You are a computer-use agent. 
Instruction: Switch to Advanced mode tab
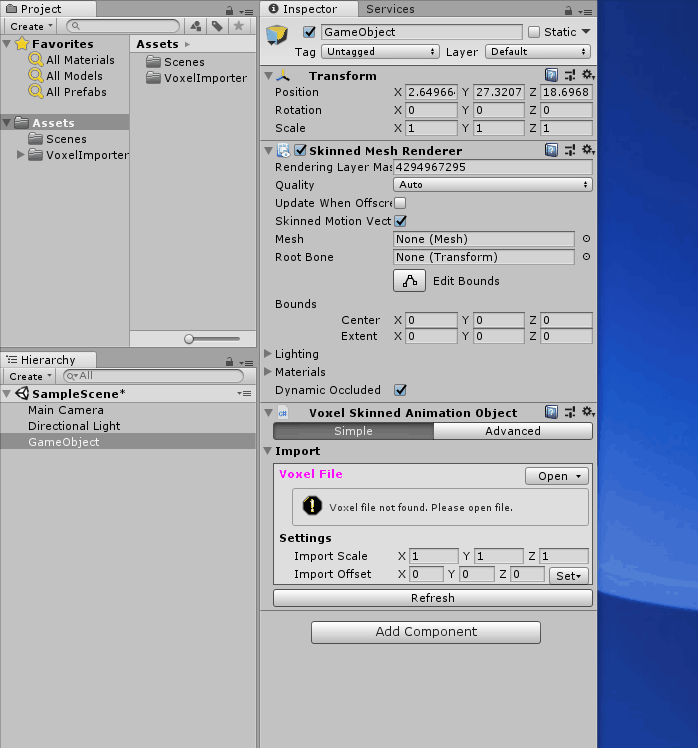point(513,431)
